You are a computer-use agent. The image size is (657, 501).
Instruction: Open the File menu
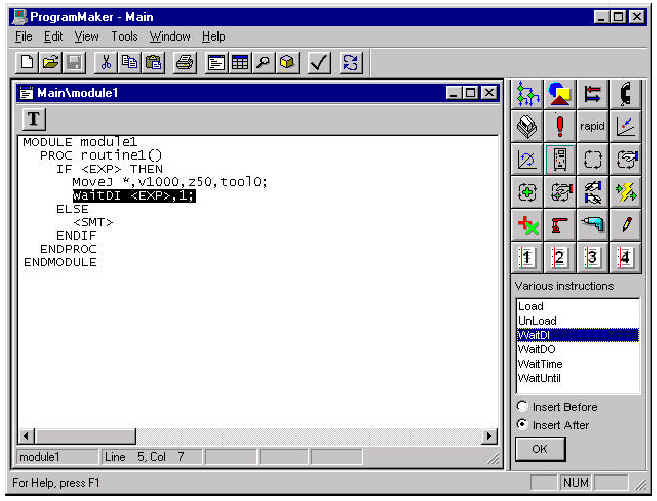23,37
